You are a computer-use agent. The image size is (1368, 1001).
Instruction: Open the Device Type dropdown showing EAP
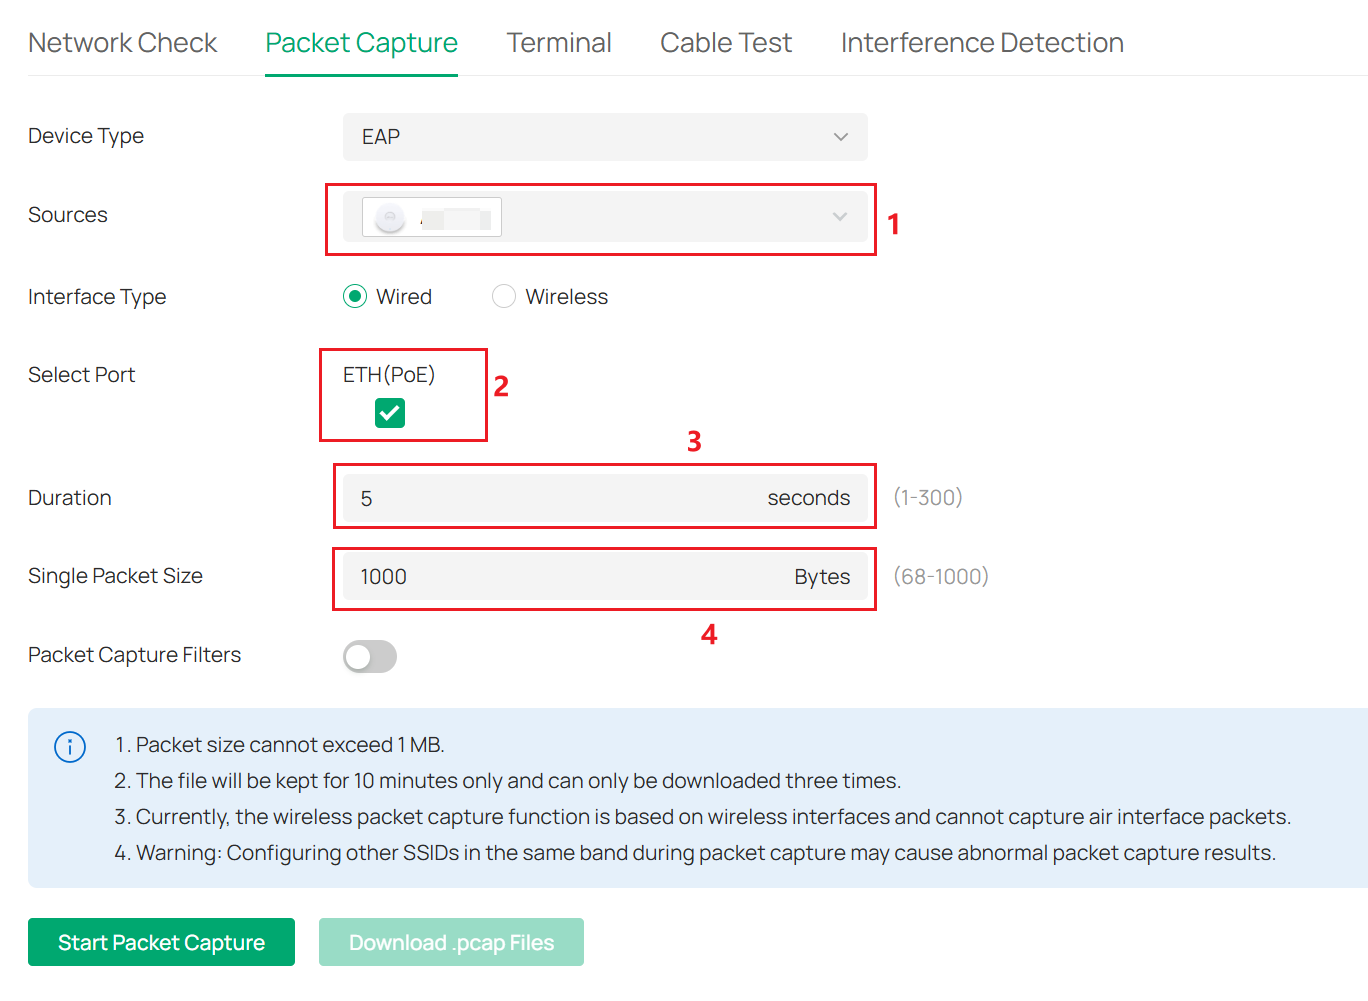point(604,137)
